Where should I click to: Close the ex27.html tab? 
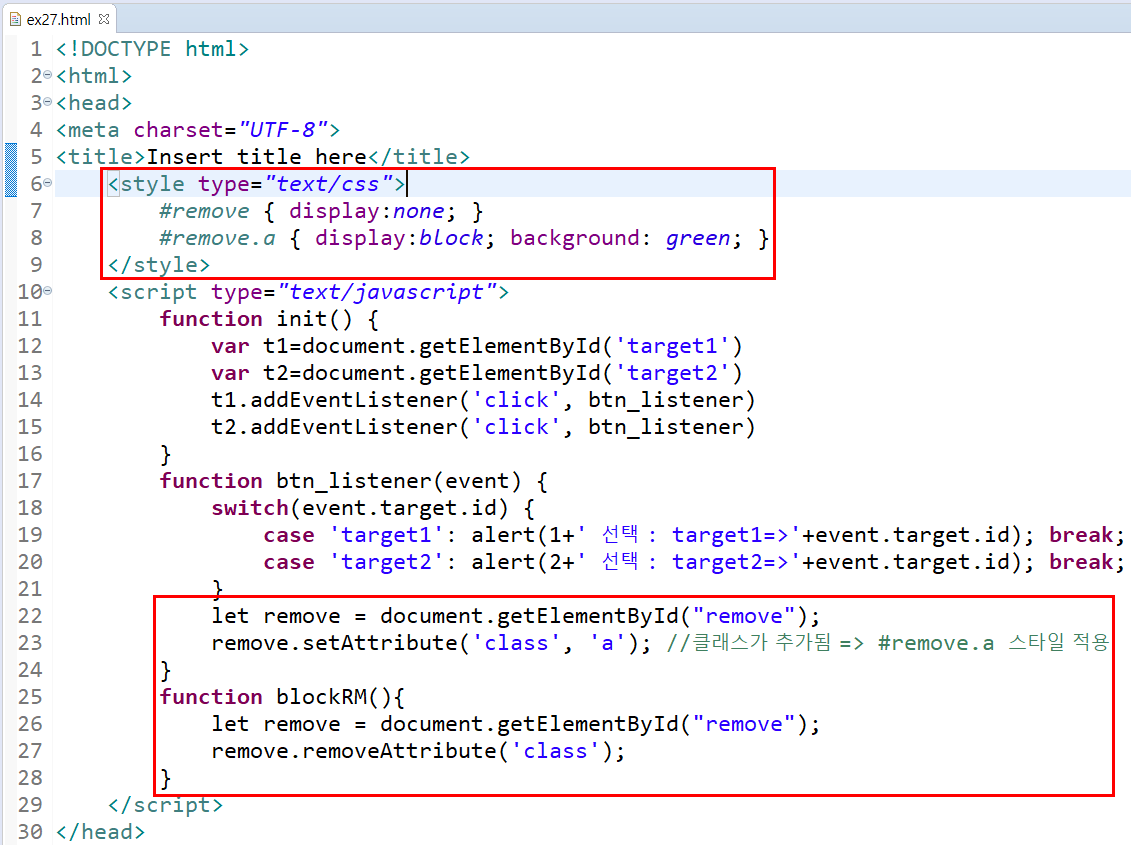click(104, 19)
